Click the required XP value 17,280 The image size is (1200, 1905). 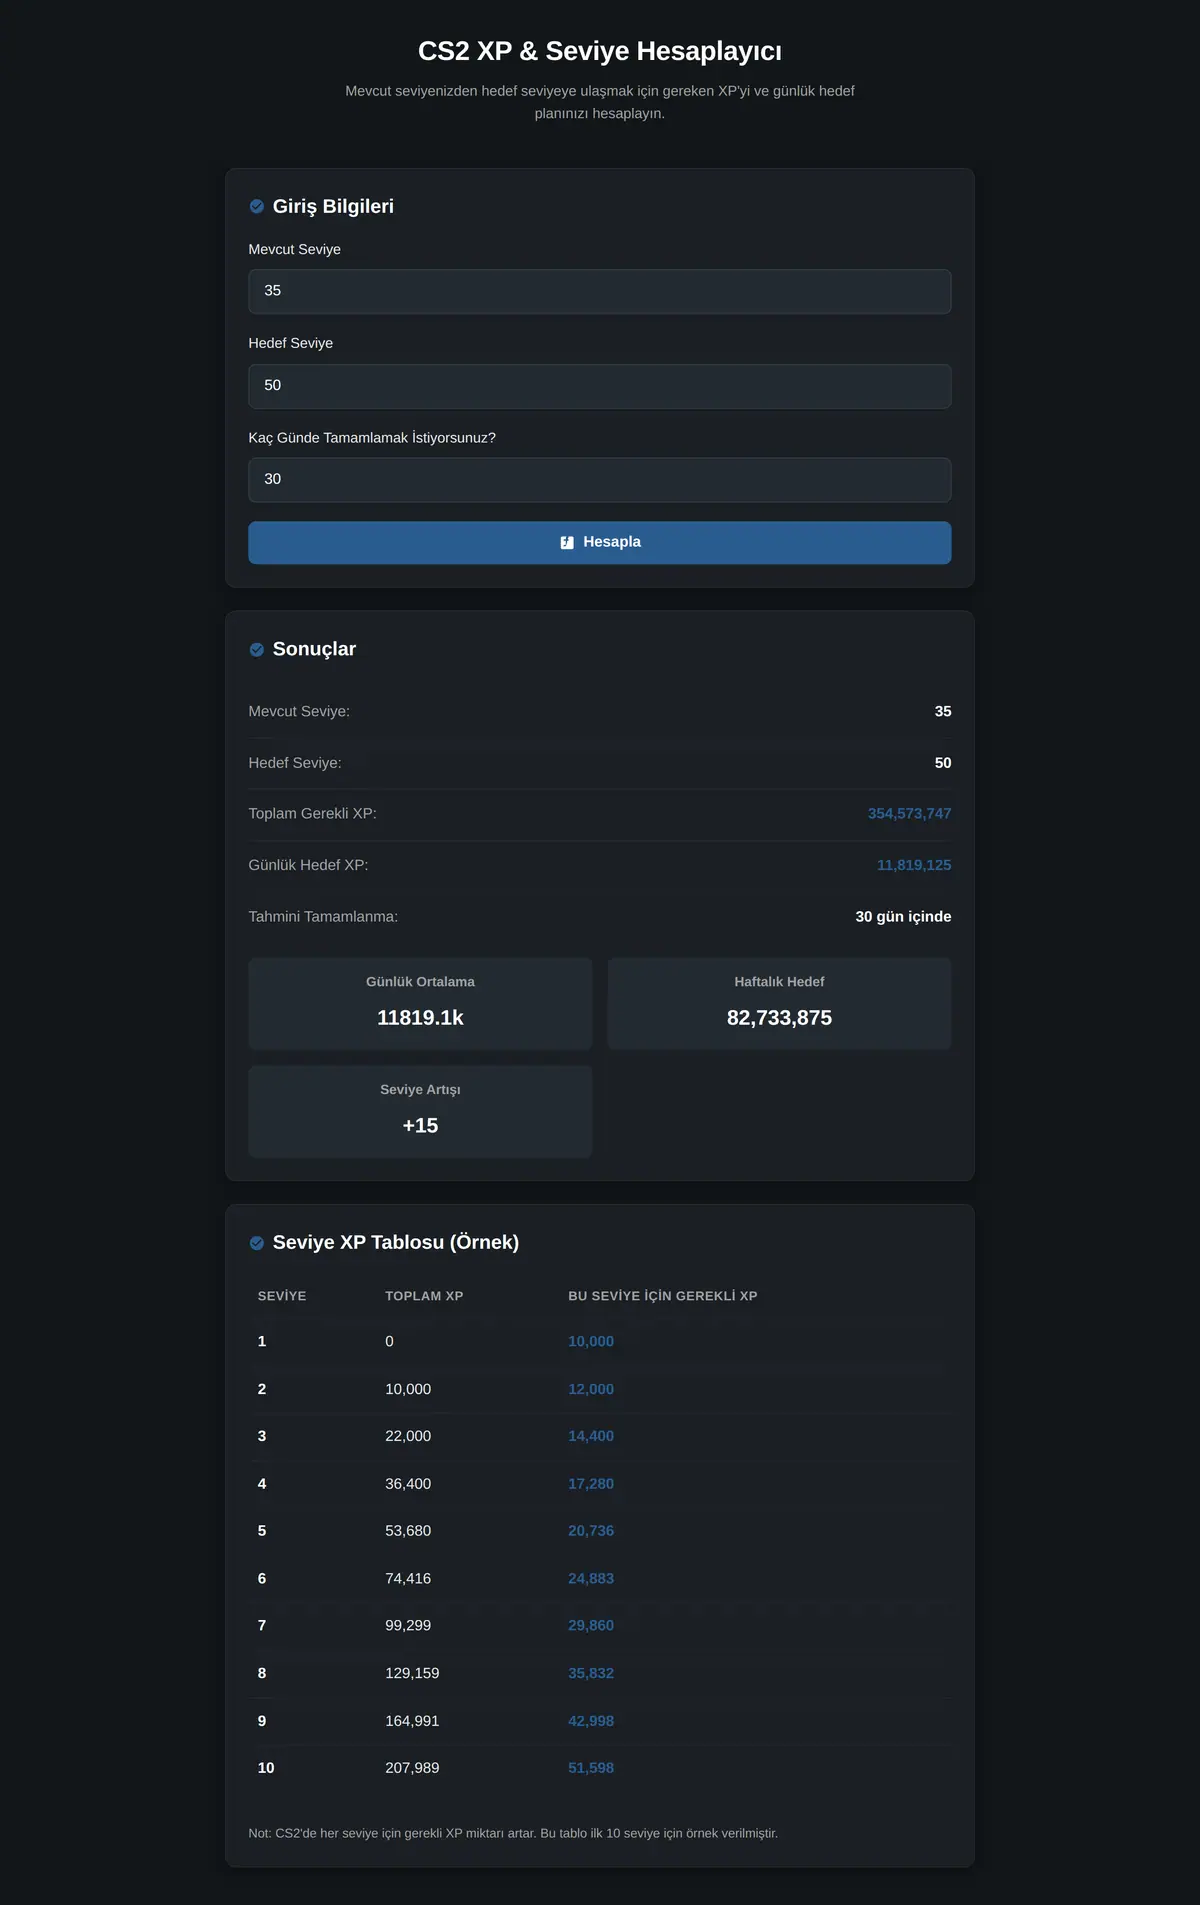coord(591,1484)
